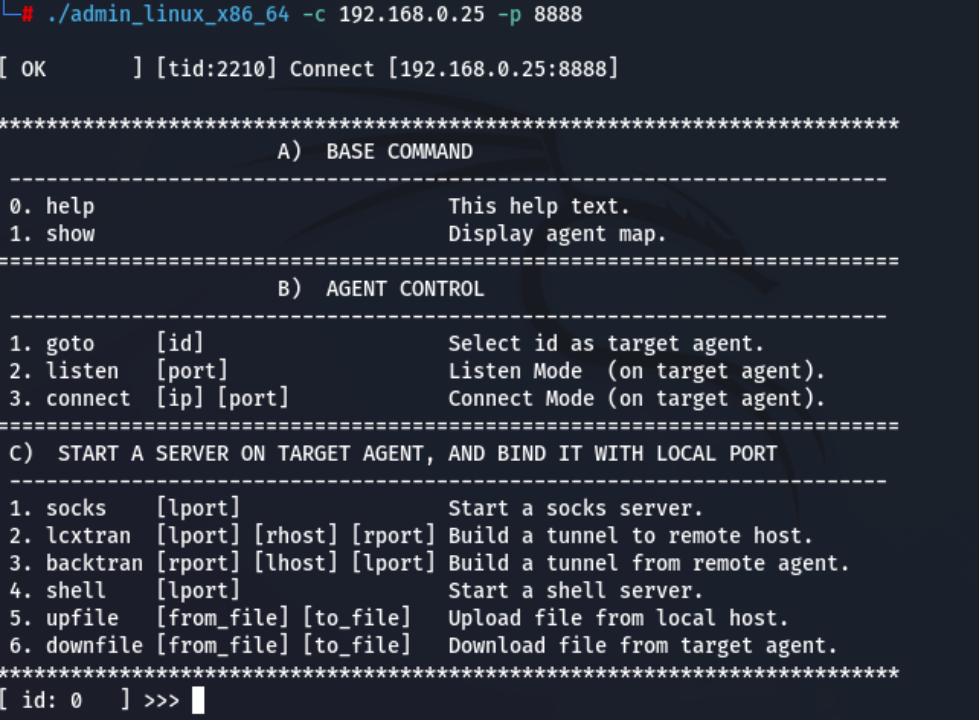Image resolution: width=979 pixels, height=720 pixels.
Task: Click the 'socks' command entry
Action: click(x=76, y=508)
